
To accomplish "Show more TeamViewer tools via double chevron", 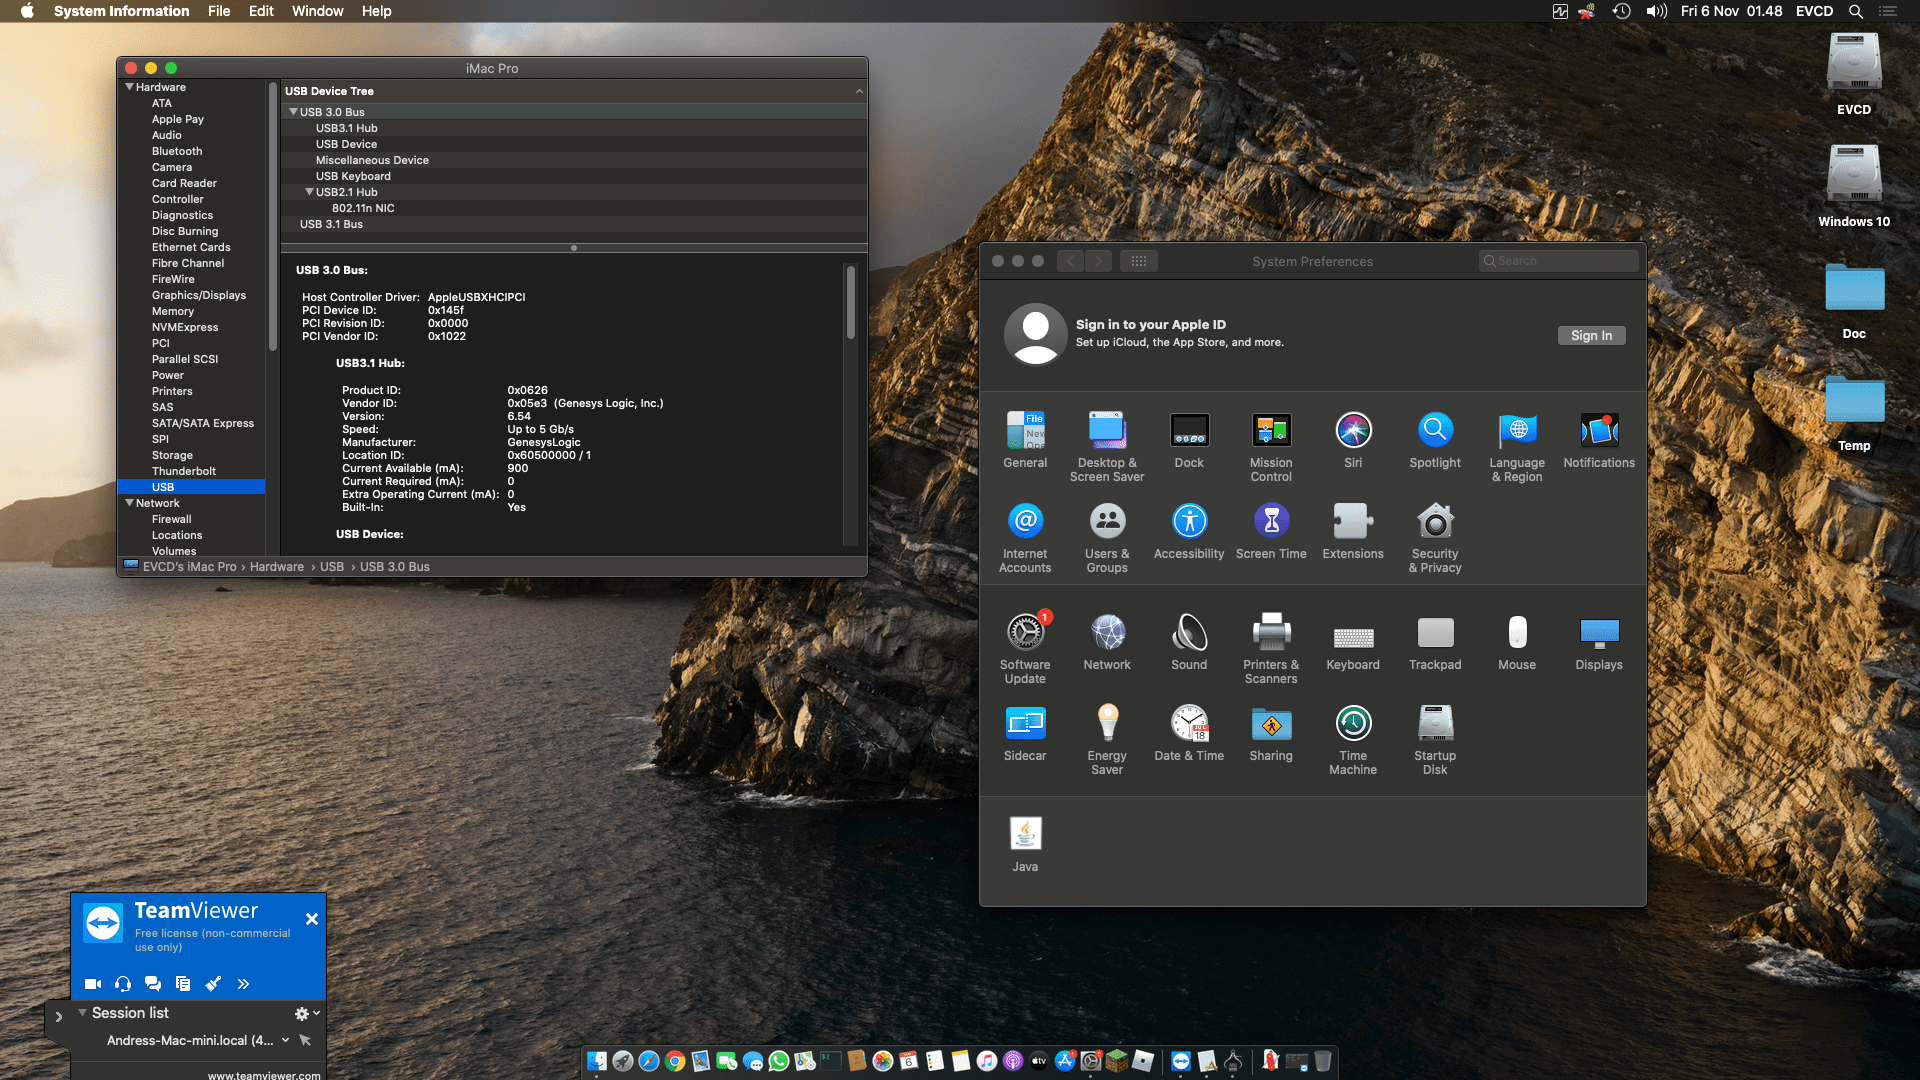I will (x=243, y=984).
